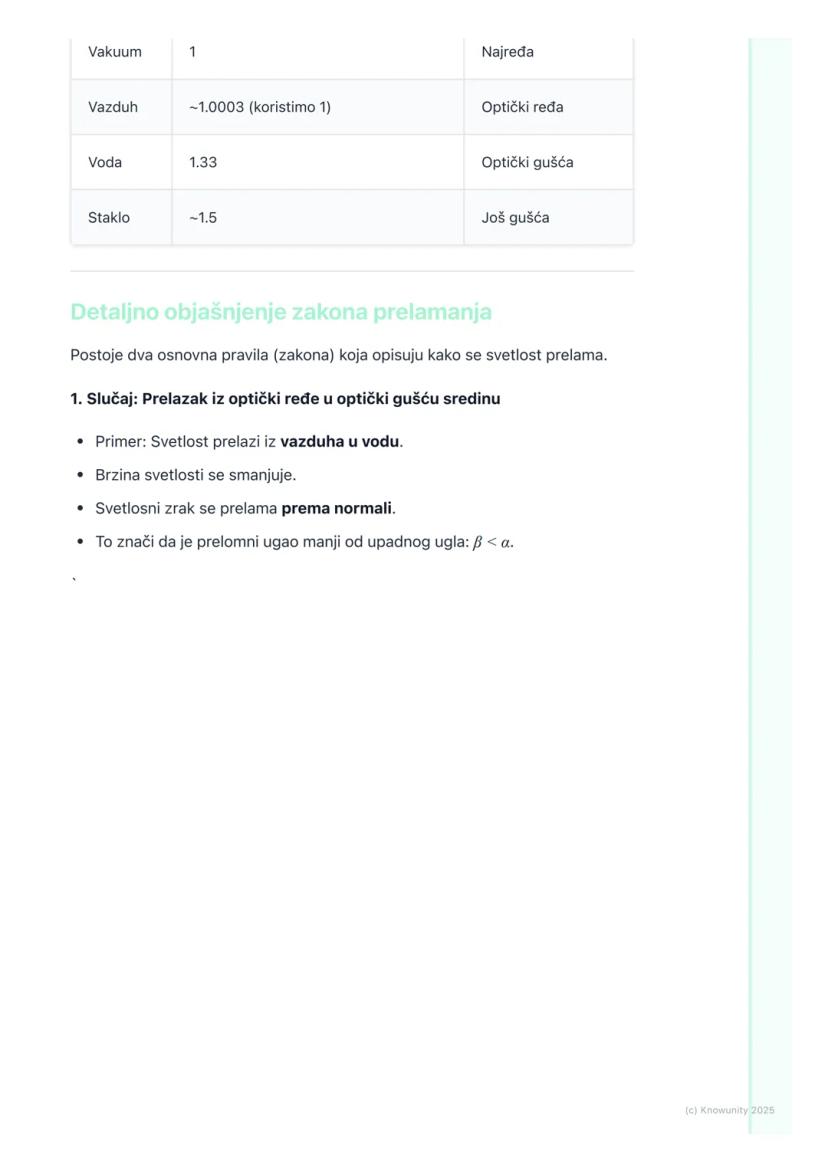This screenshot has width=828, height=1171.
Task: Click the "Vakuum" table cell
Action: [115, 52]
